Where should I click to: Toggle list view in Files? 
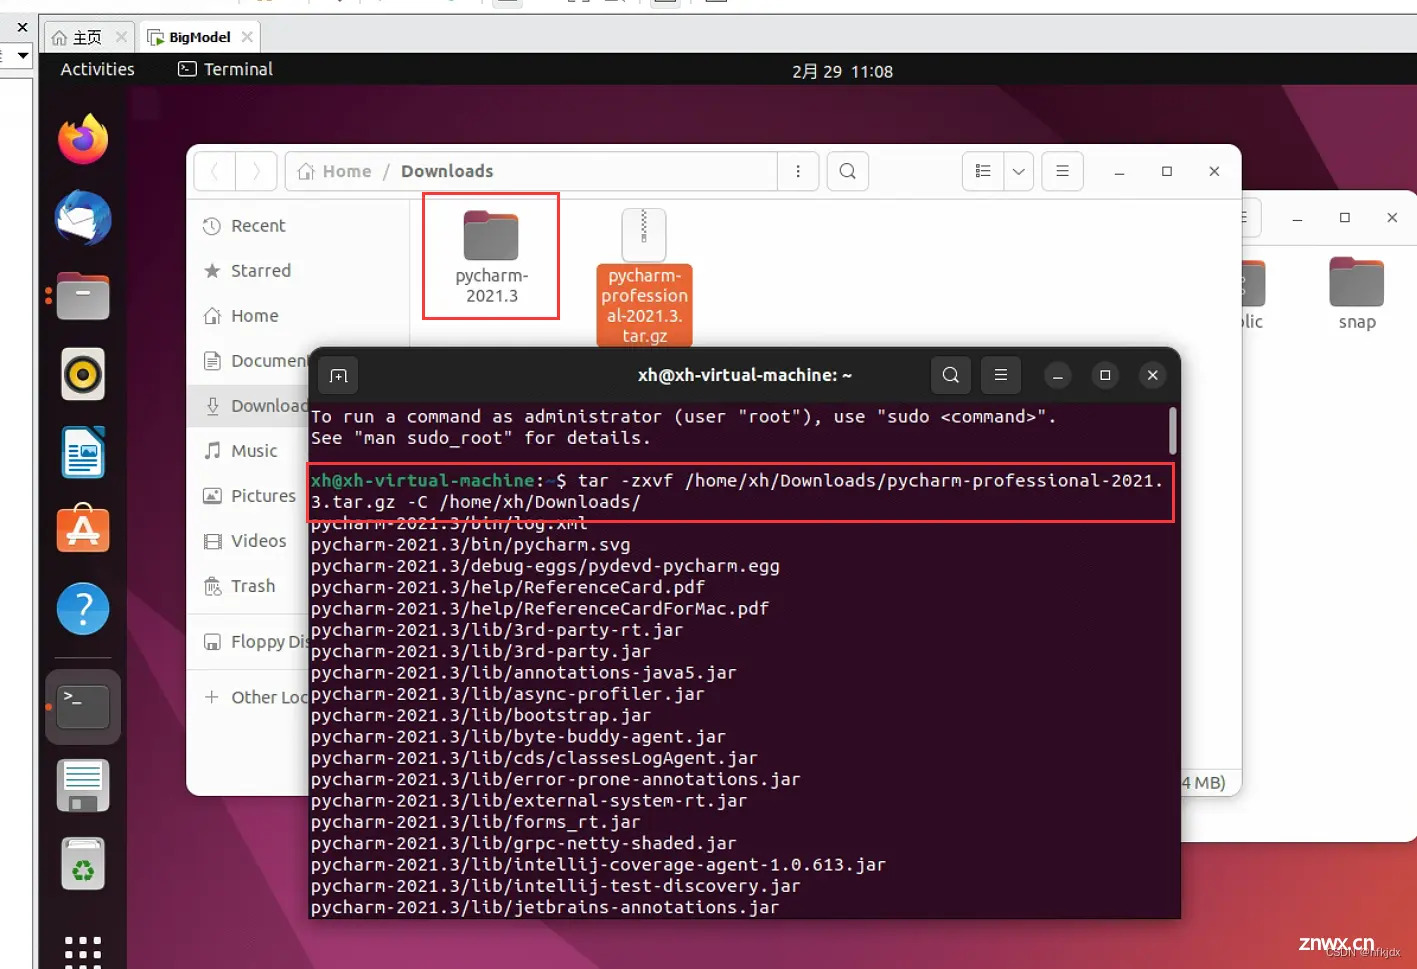coord(983,171)
